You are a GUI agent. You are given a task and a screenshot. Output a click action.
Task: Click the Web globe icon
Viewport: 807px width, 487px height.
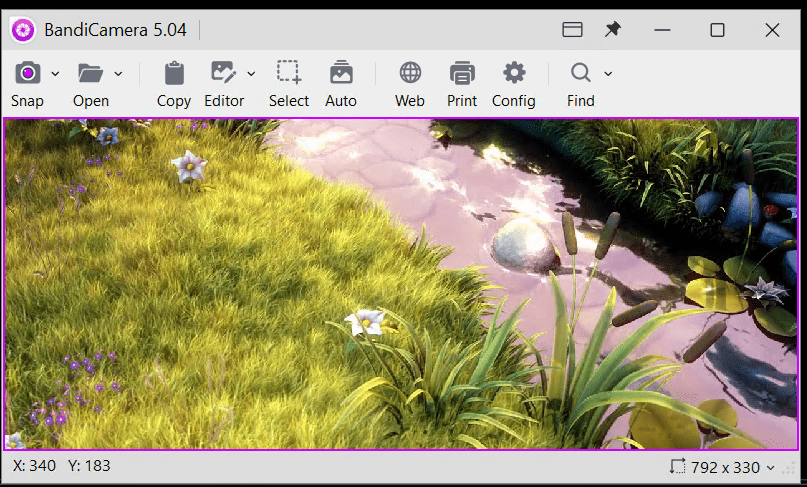410,73
